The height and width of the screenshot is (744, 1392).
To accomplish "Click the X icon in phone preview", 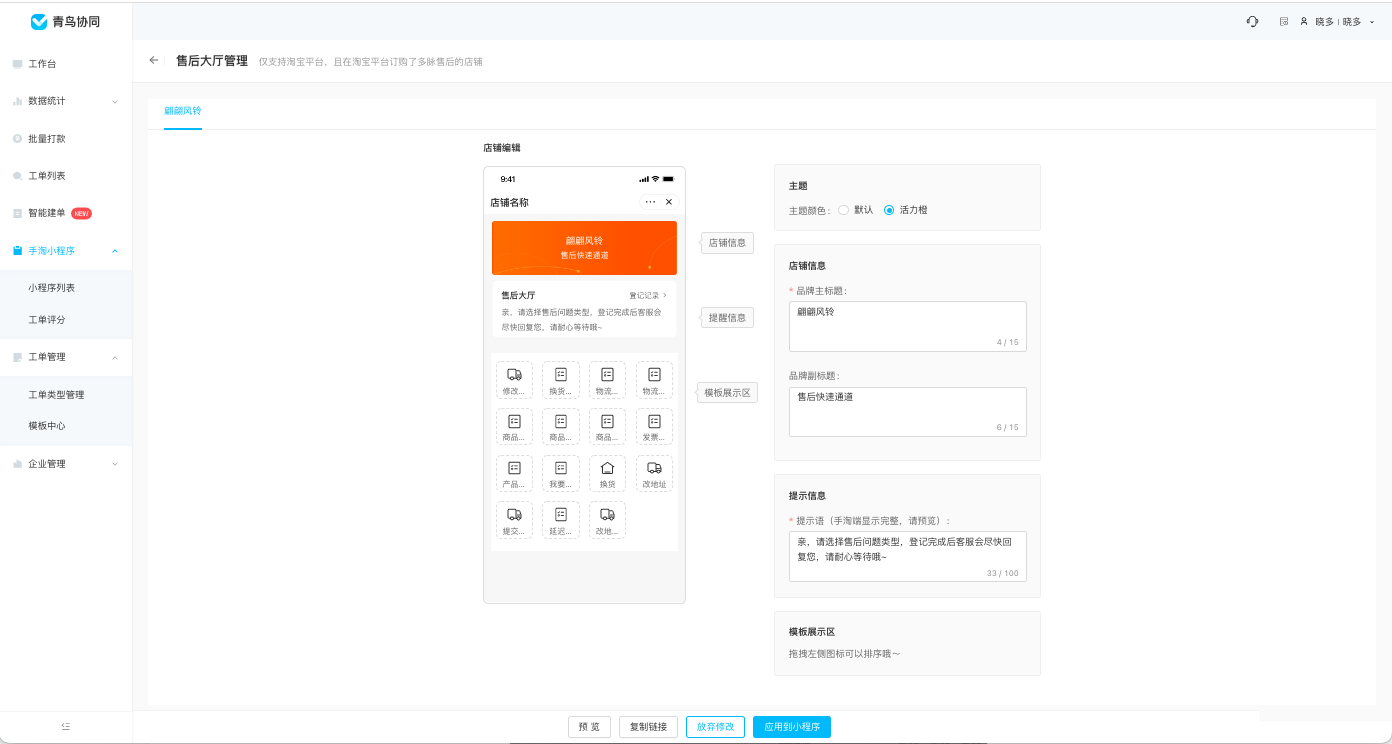I will pyautogui.click(x=669, y=202).
